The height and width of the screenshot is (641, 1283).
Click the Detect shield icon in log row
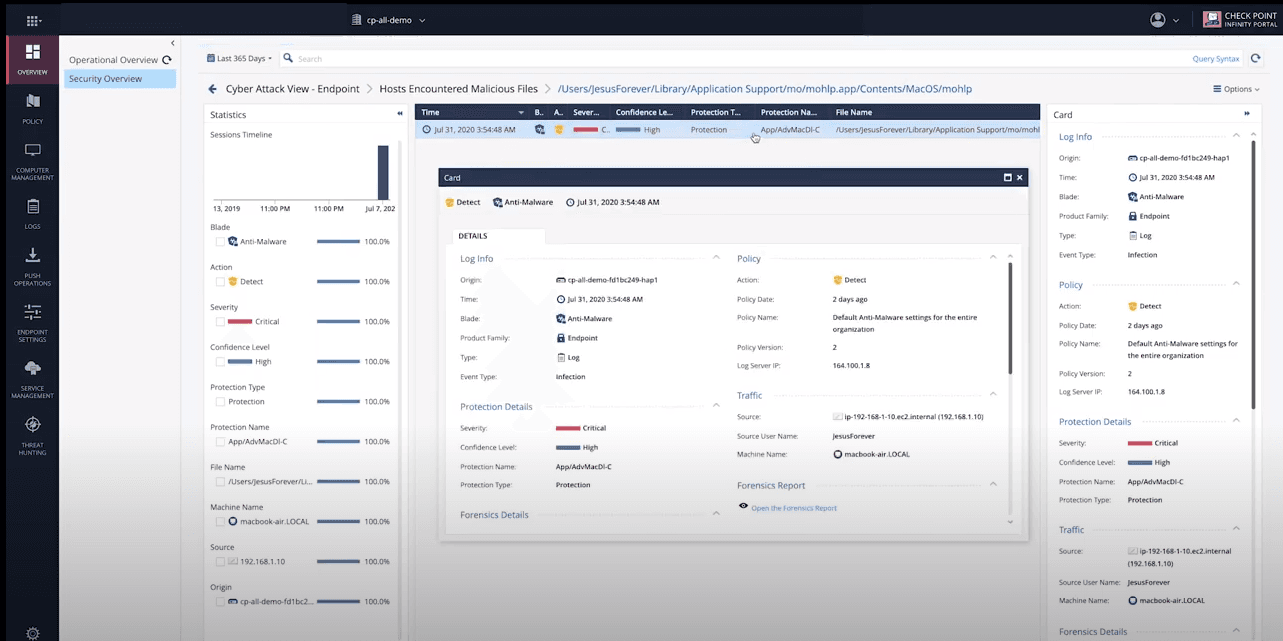point(559,130)
